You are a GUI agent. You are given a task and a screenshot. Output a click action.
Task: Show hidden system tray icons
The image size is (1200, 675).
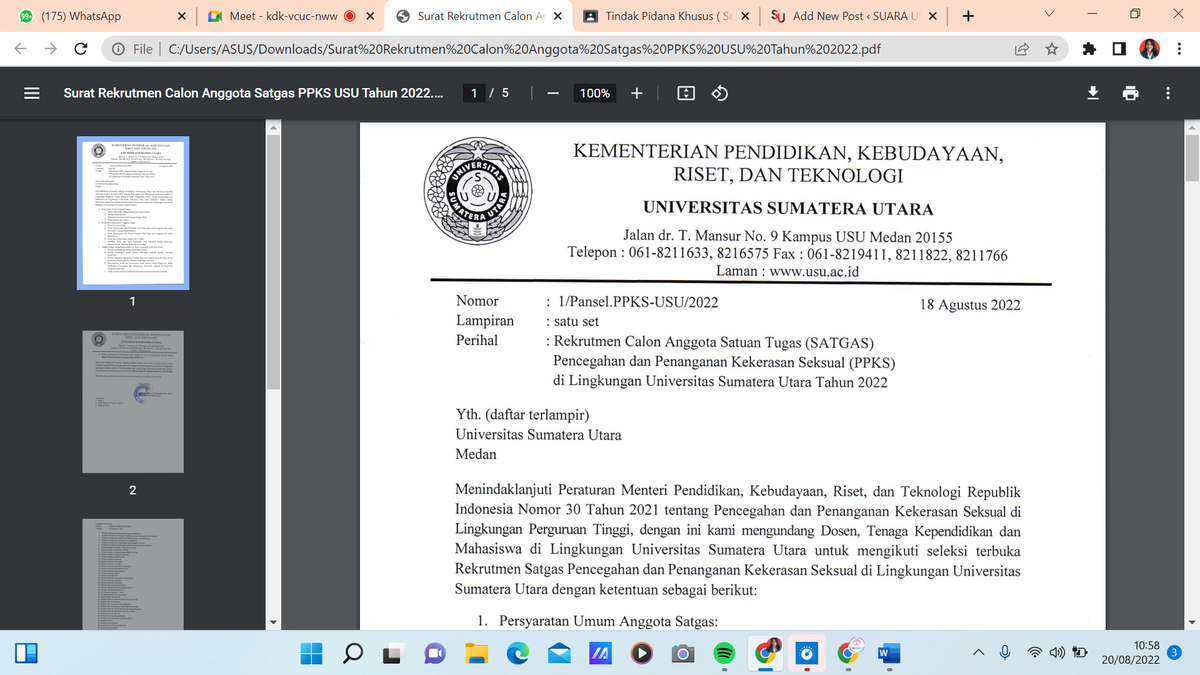click(977, 653)
